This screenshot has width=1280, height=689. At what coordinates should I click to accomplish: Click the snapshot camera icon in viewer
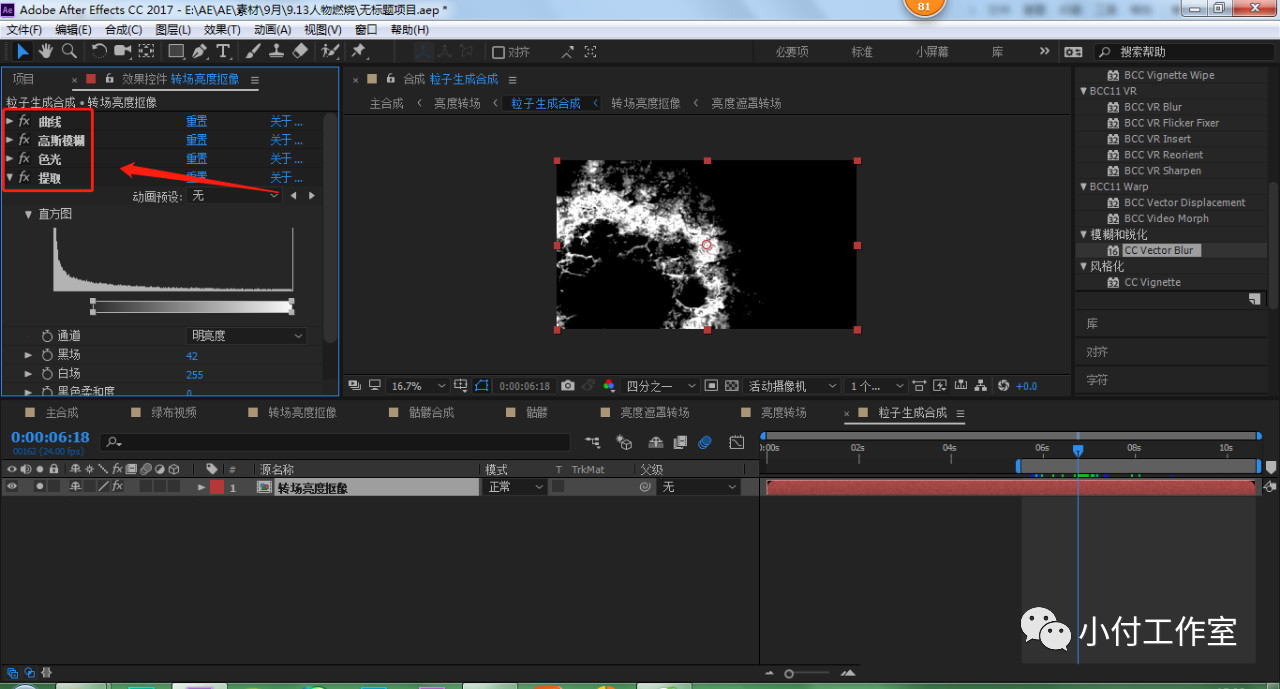568,386
